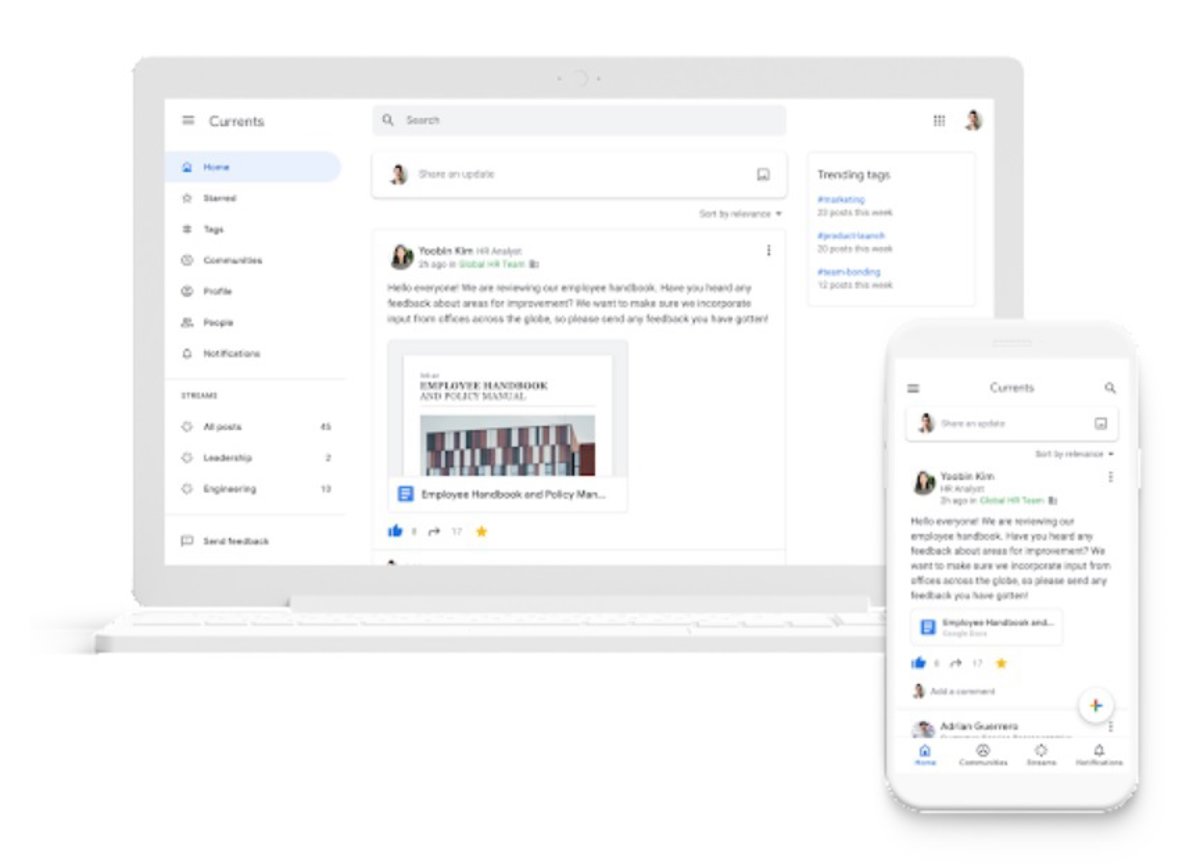This screenshot has height=867, width=1200.
Task: Click the #marketing trending tag link
Action: (x=840, y=200)
